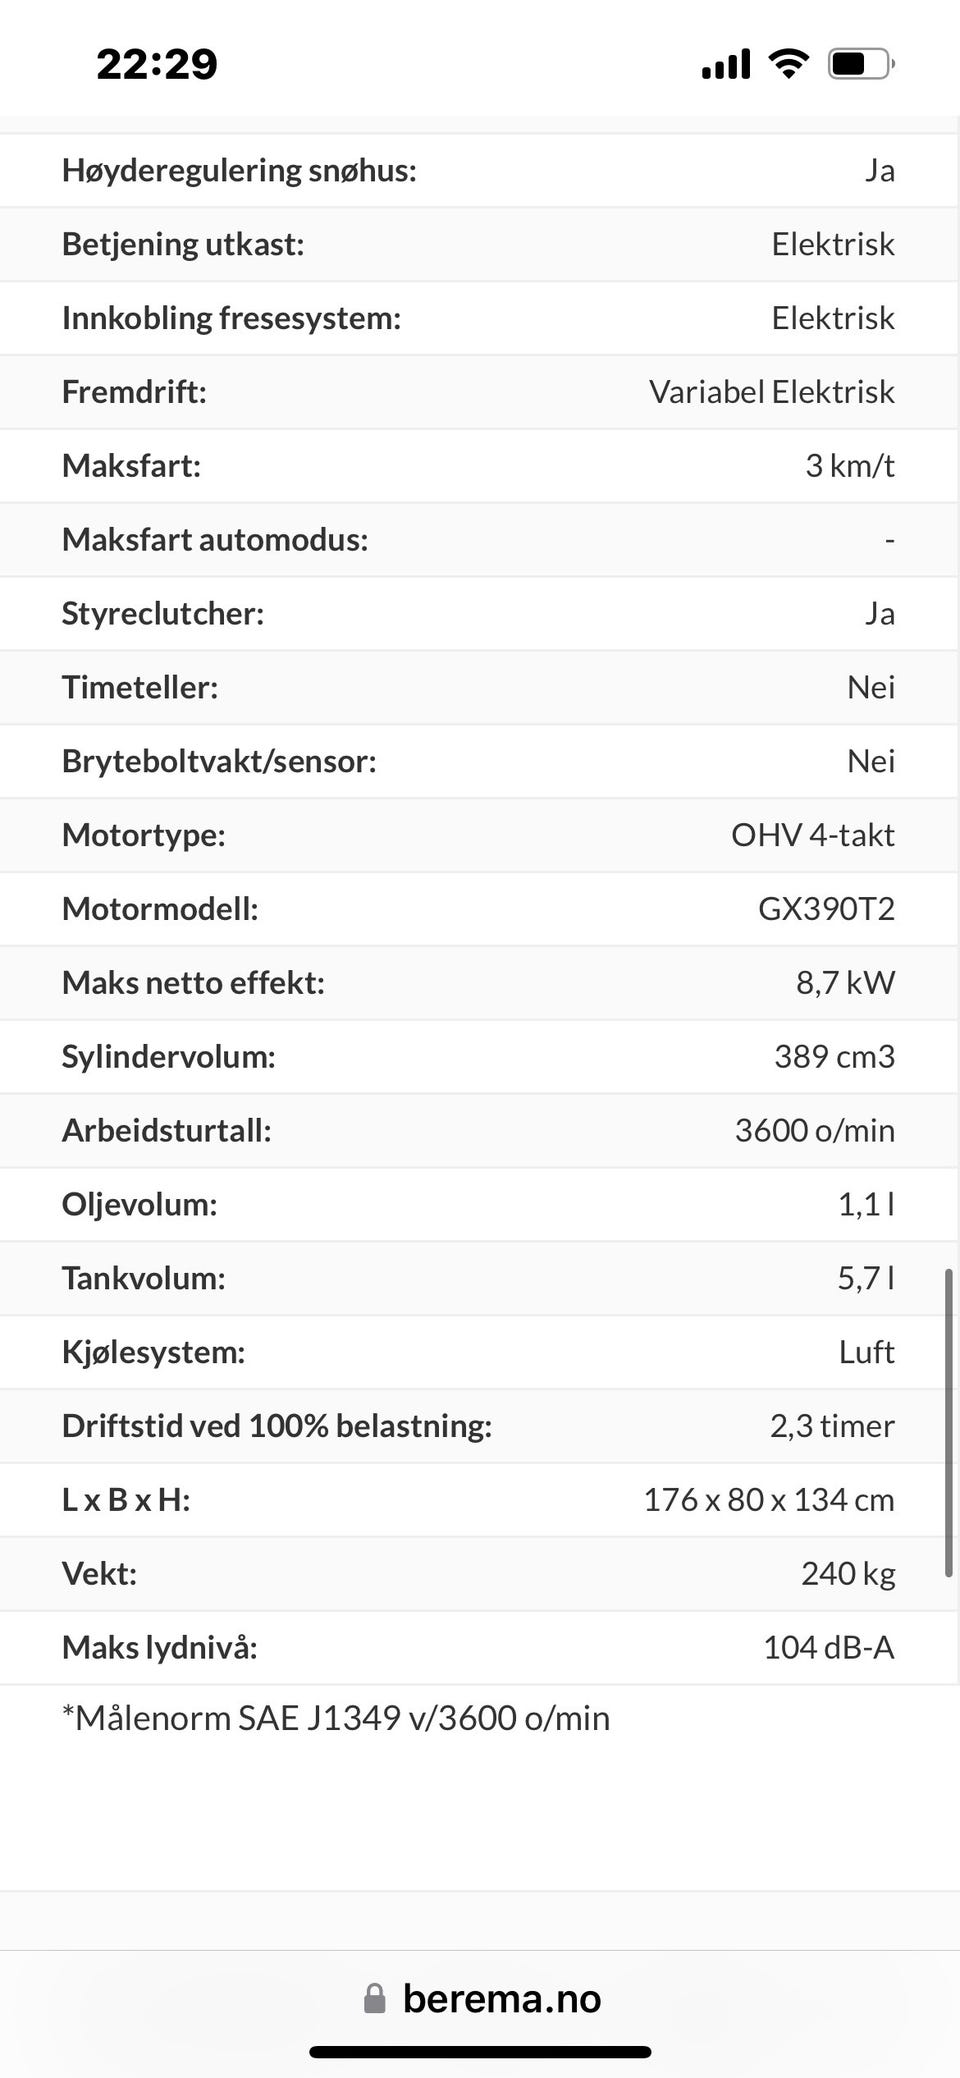The height and width of the screenshot is (2078, 960).
Task: Select the Vekt 240 kg value
Action: coord(847,1574)
